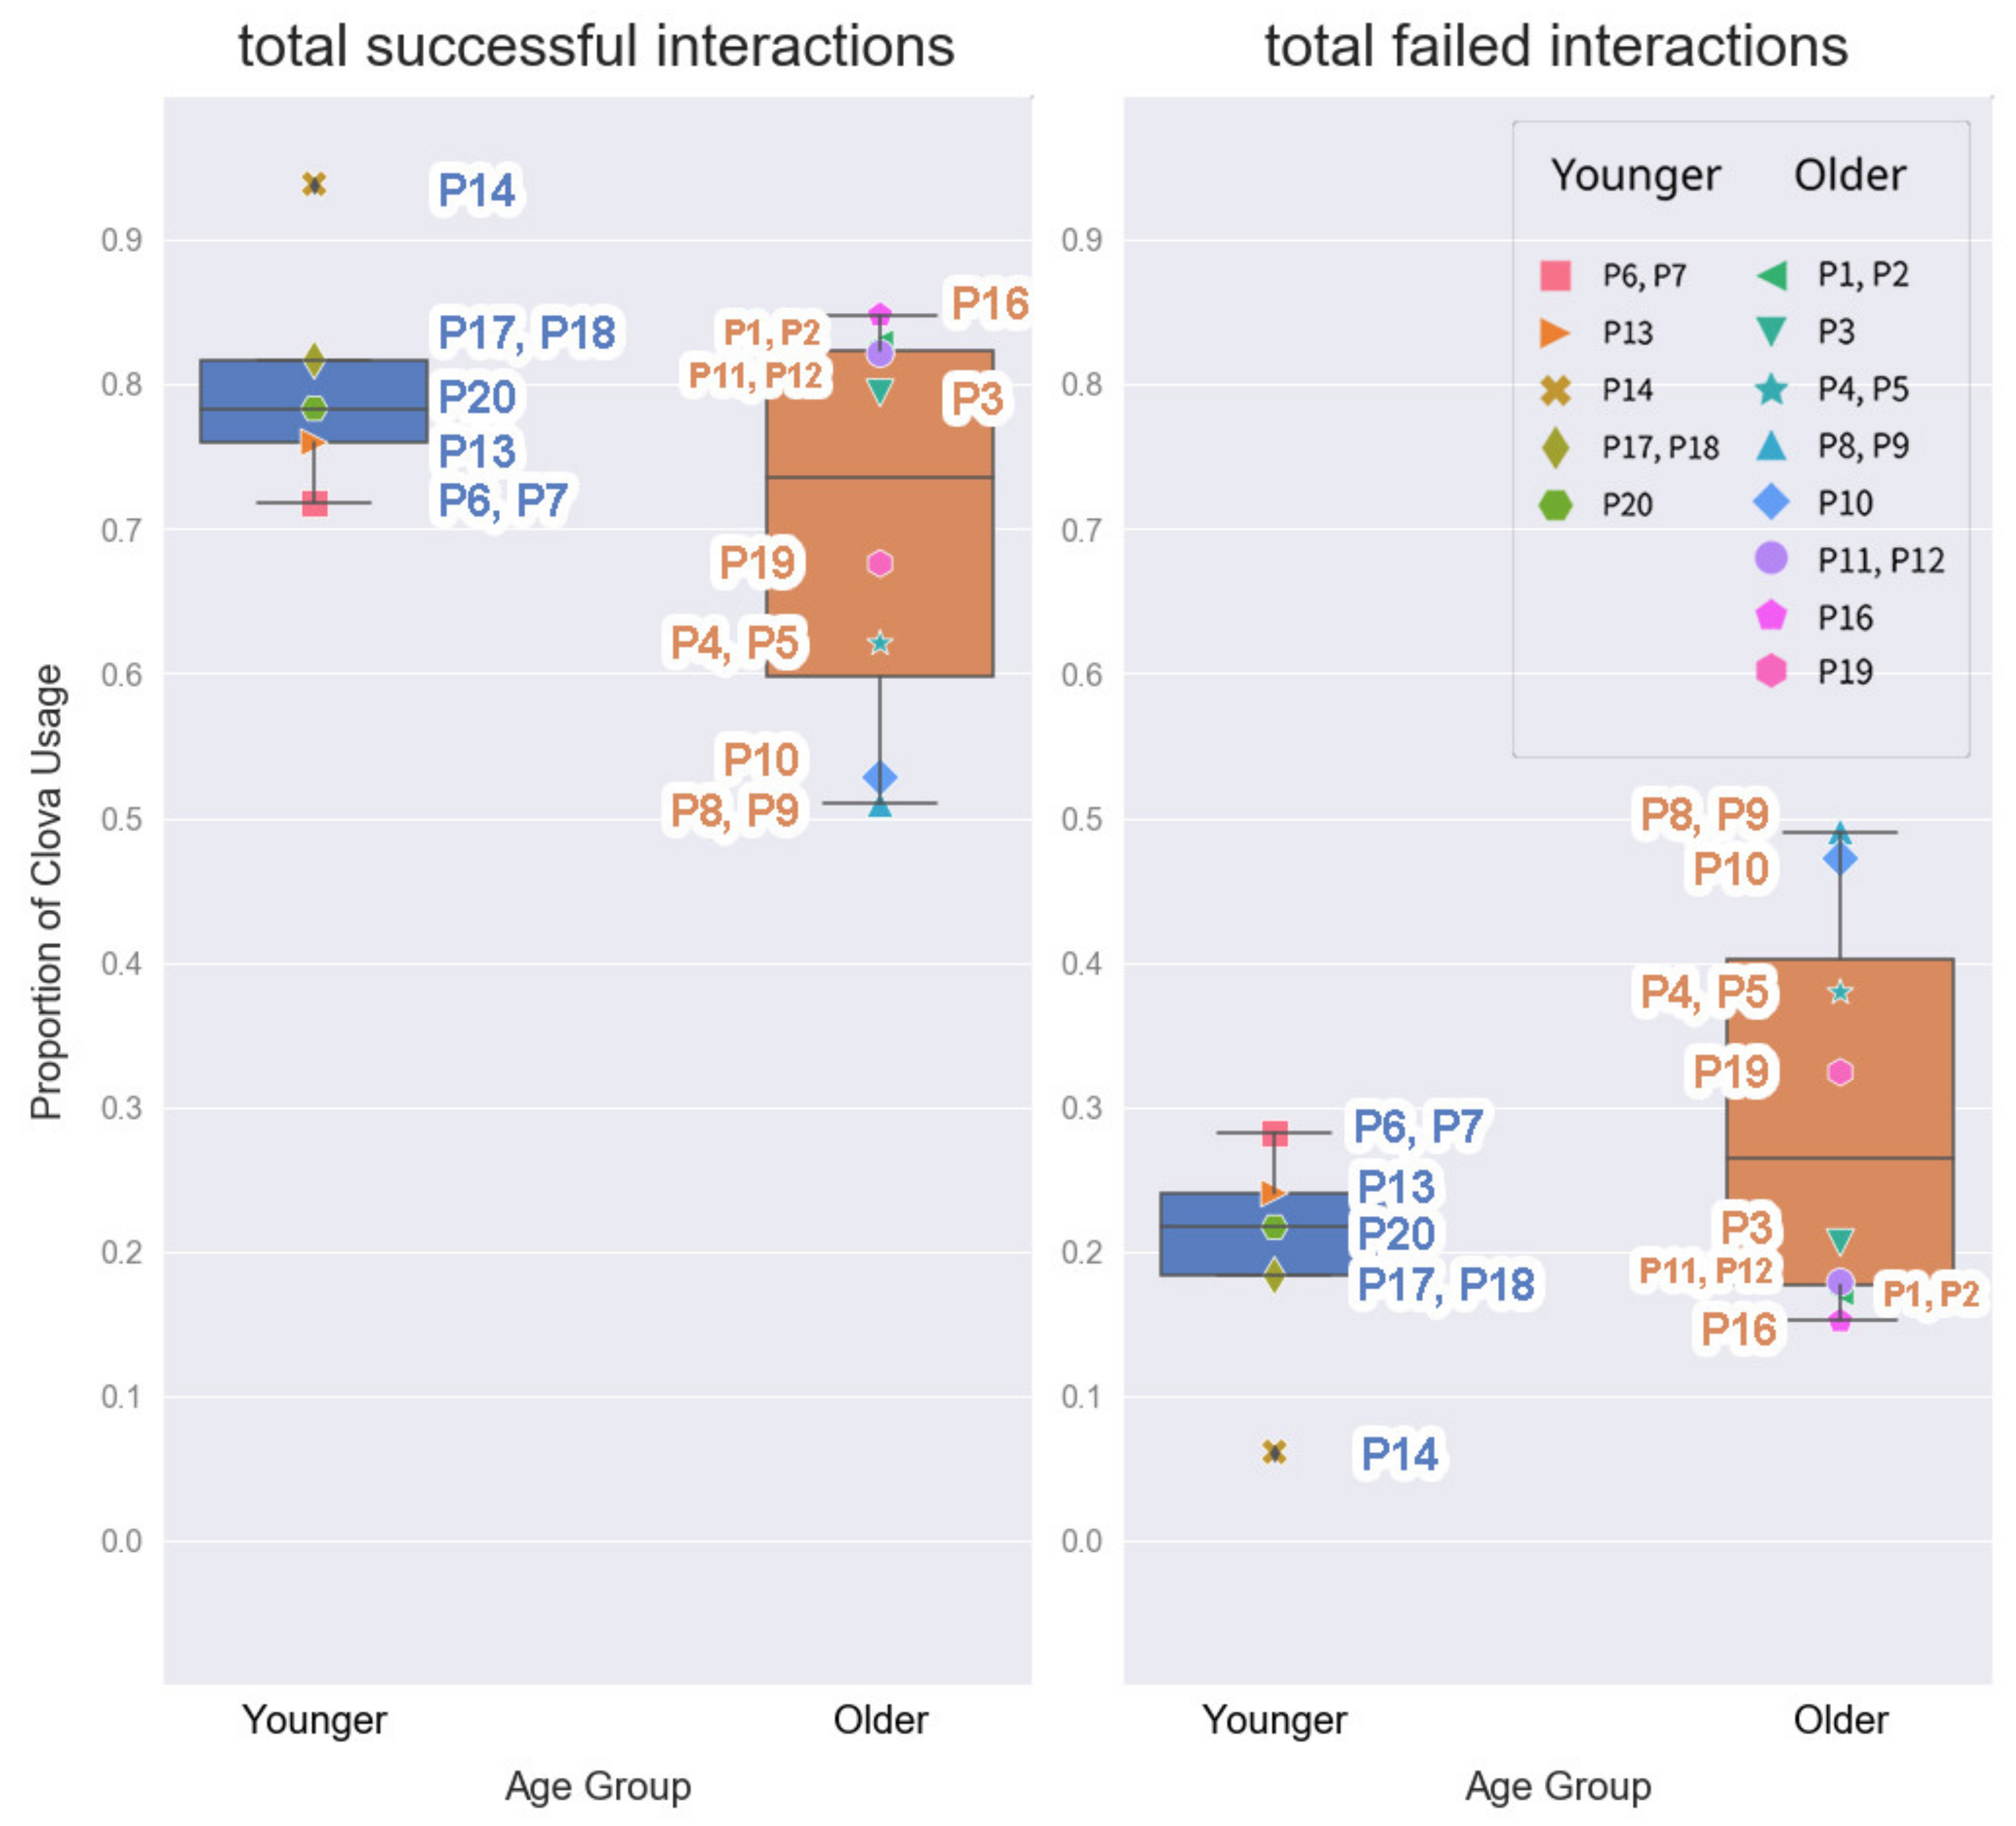2016x1826 pixels.
Task: Select the pink P6, P7 square legend marker
Action: (1555, 274)
